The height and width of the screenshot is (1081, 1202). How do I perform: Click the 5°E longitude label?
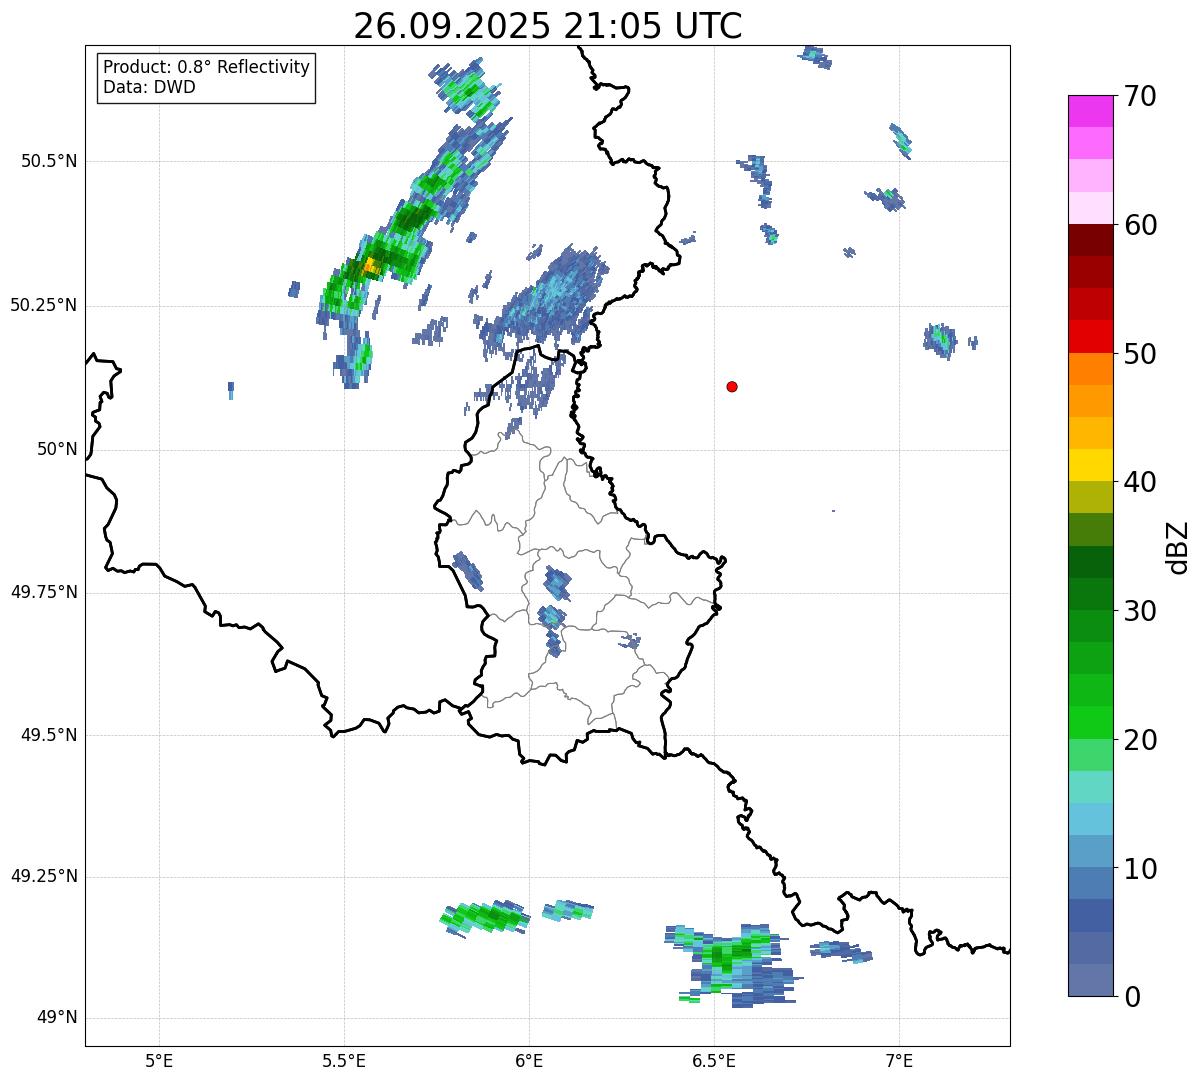pos(159,1060)
